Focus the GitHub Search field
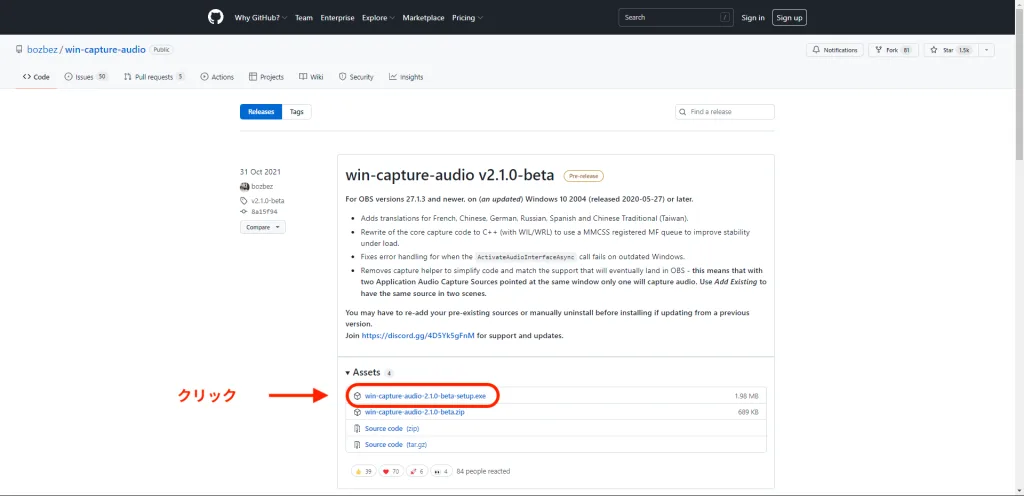 click(675, 18)
